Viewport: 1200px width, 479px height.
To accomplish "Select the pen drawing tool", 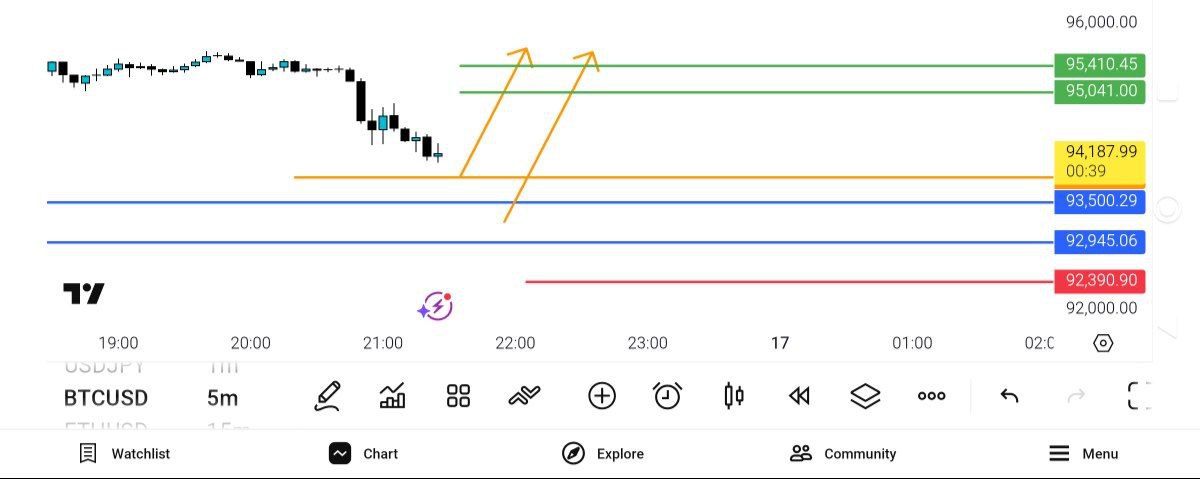I will point(328,397).
